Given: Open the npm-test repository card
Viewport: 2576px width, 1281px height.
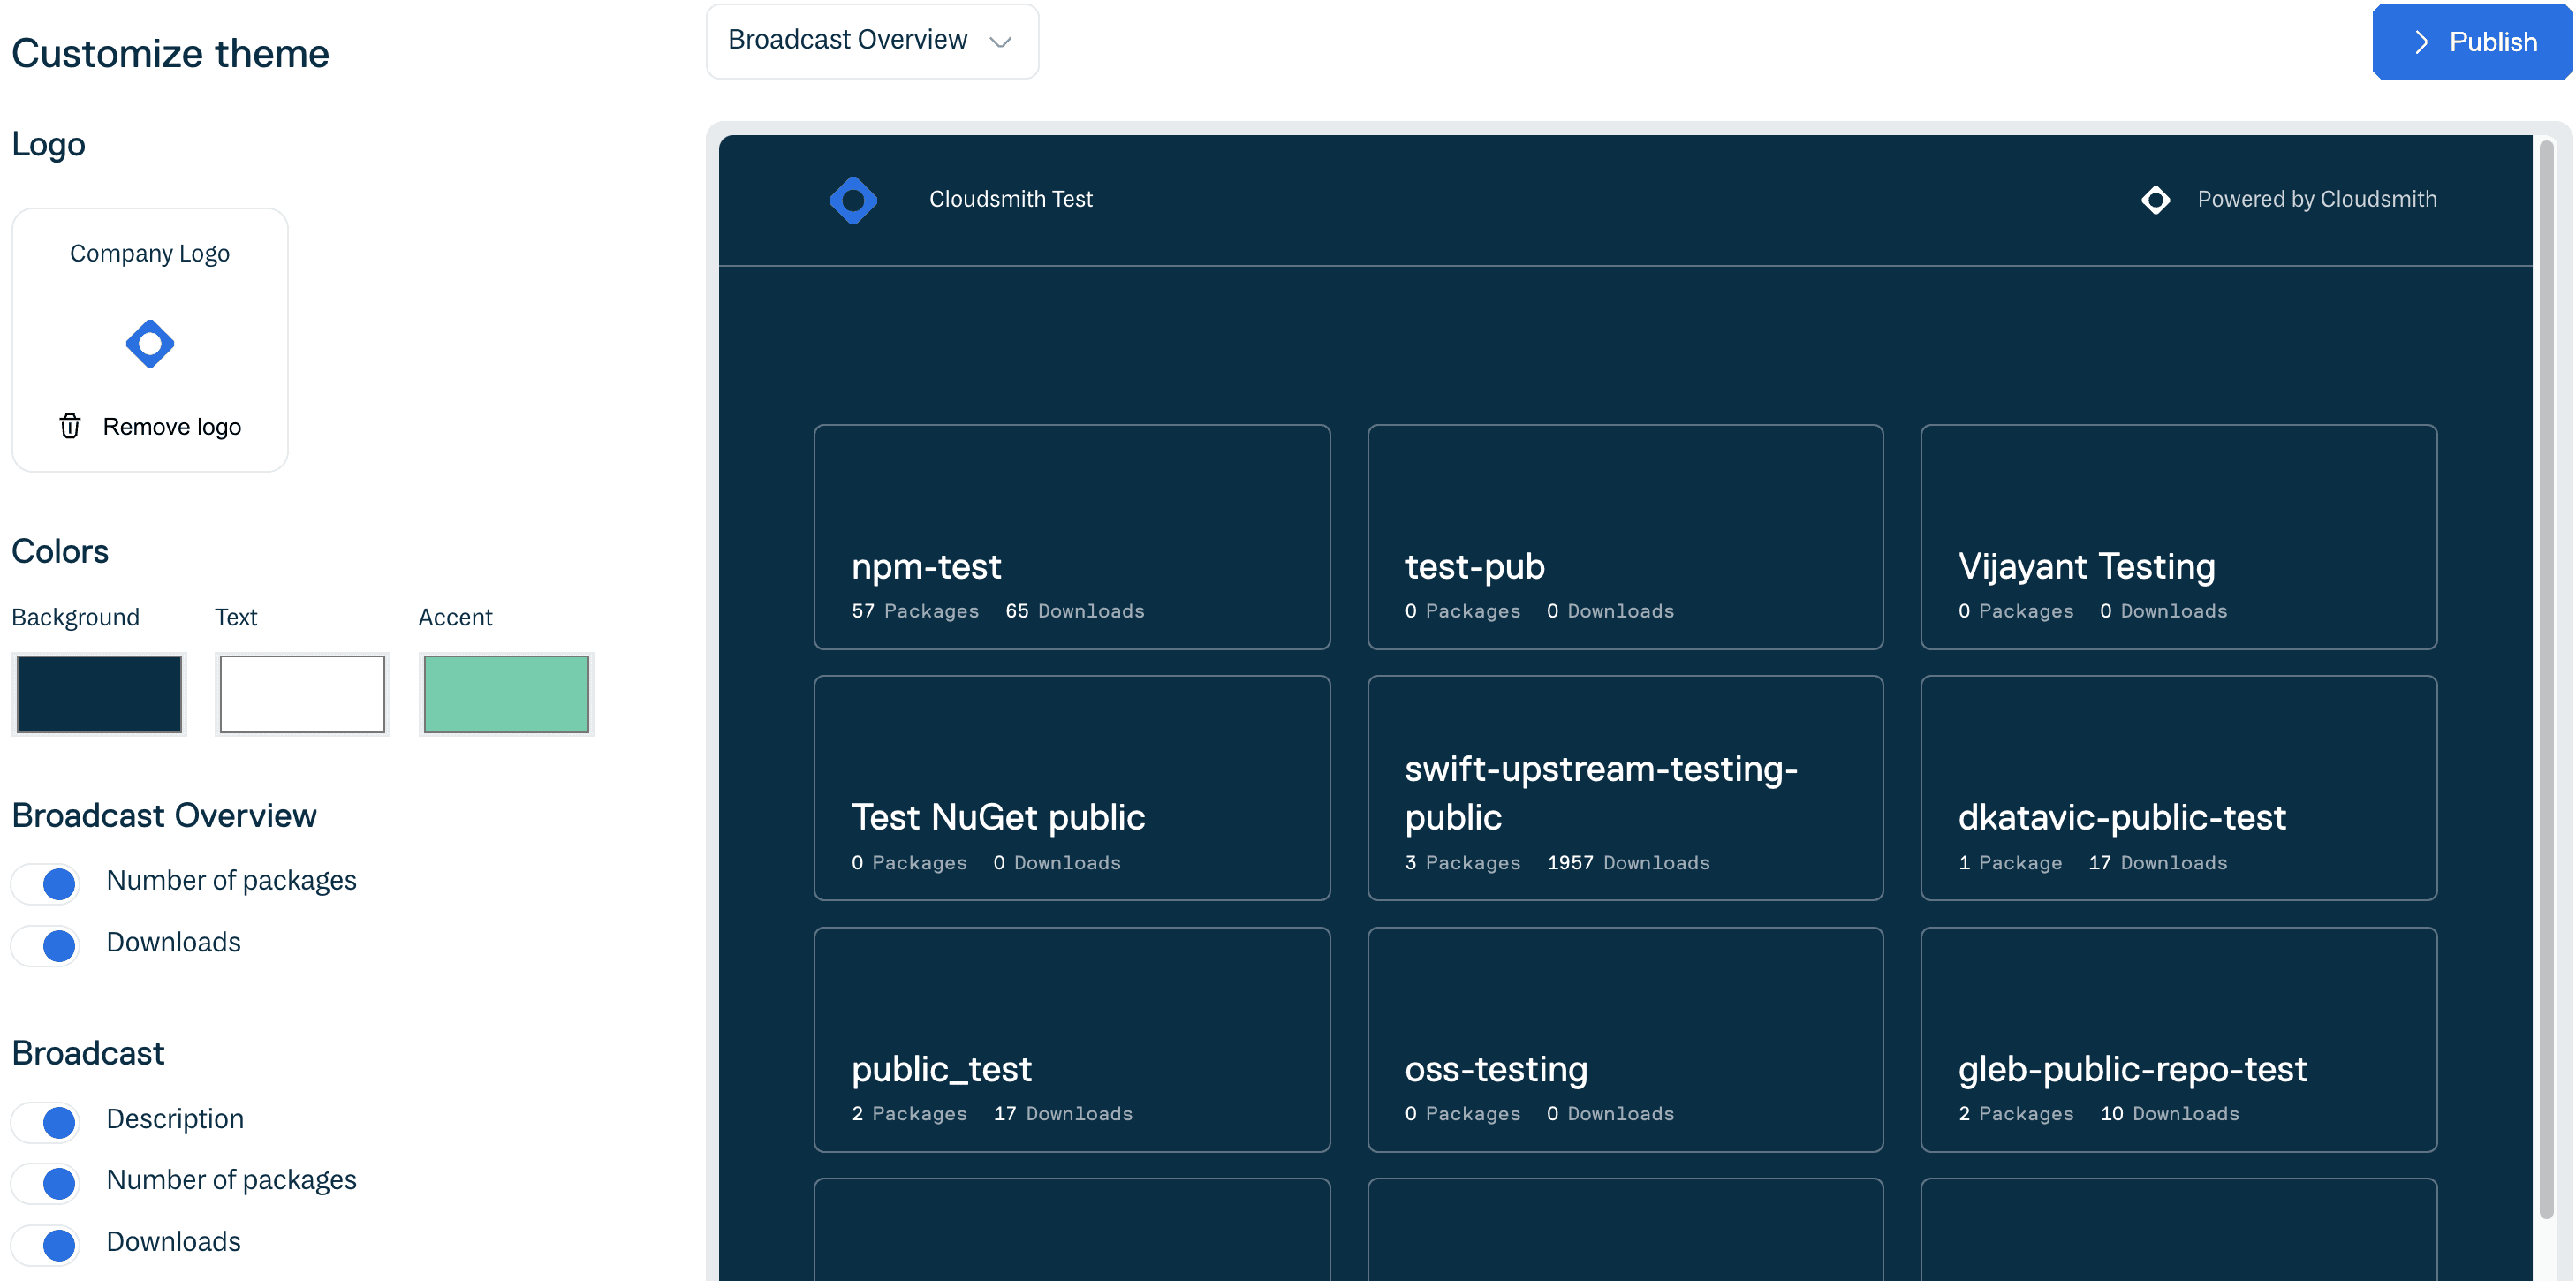Looking at the screenshot, I should tap(1071, 537).
